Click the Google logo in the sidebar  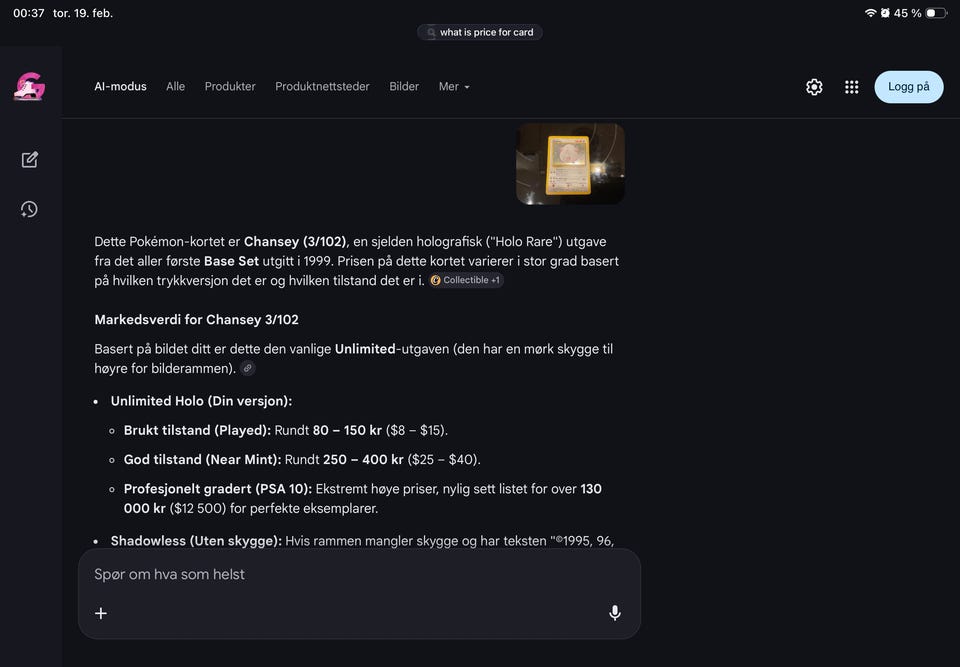click(29, 86)
